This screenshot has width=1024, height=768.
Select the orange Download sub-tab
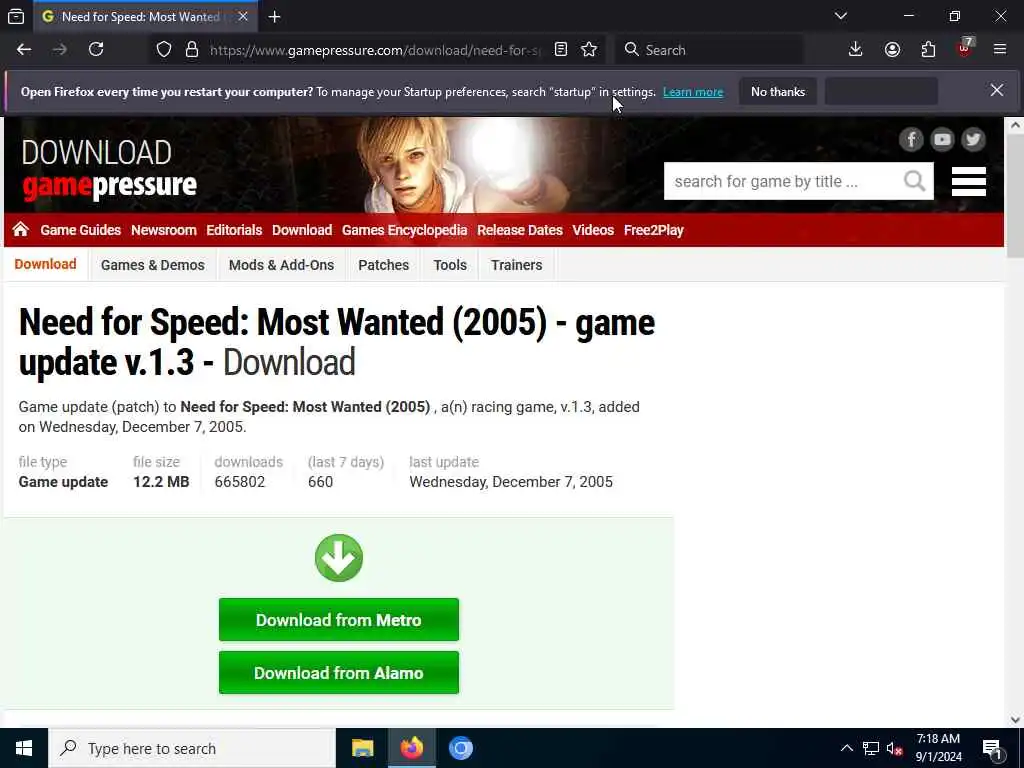[45, 264]
